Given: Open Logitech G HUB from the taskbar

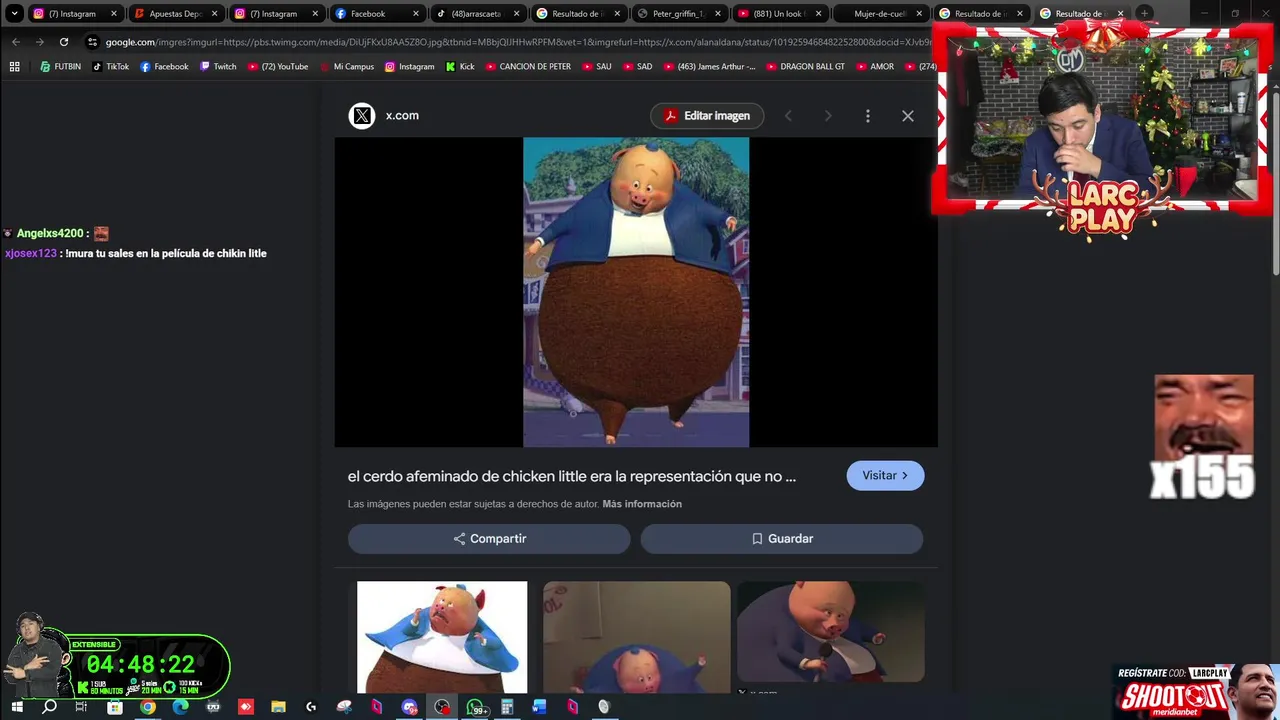Looking at the screenshot, I should (x=311, y=707).
